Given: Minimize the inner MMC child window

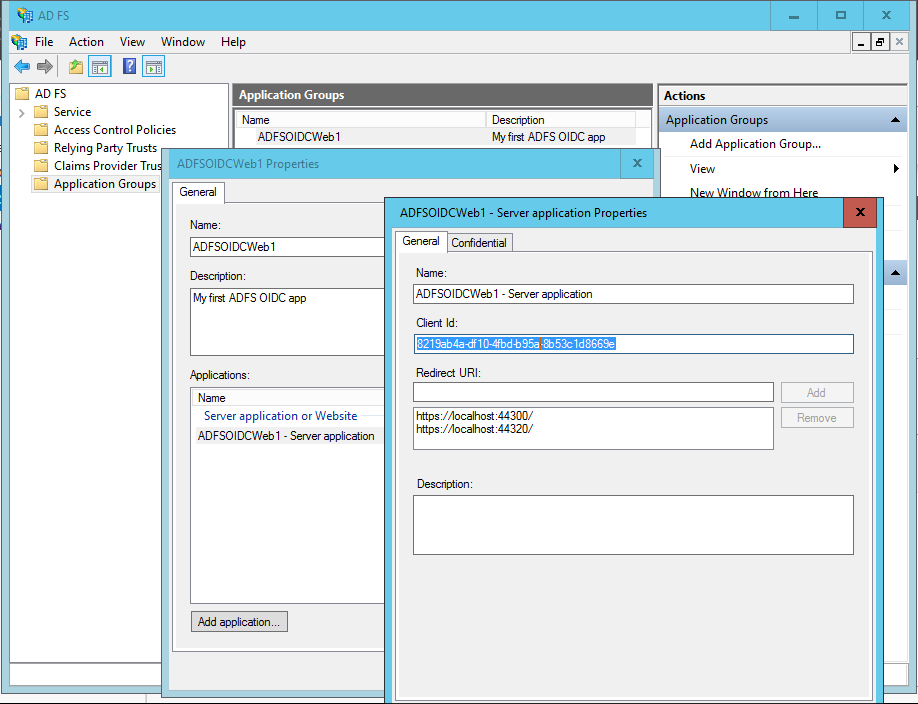Looking at the screenshot, I should 861,42.
